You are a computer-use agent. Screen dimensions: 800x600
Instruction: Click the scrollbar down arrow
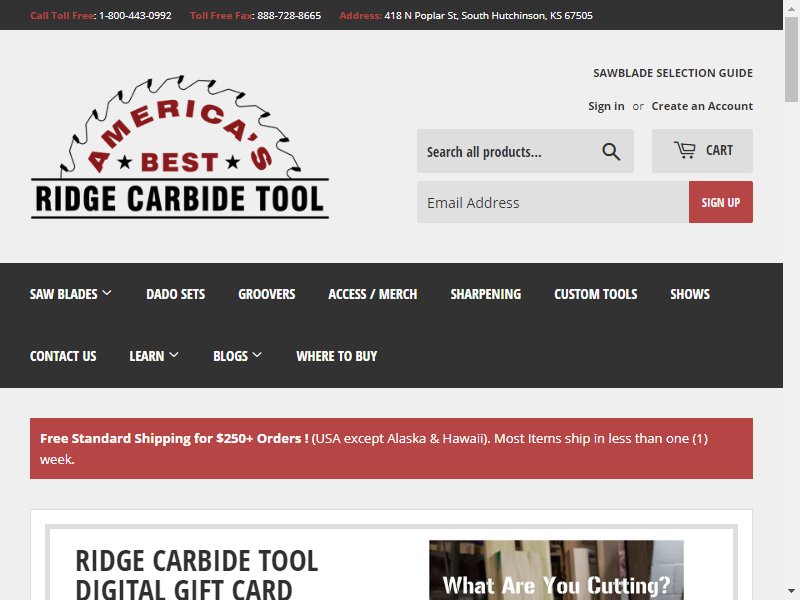tap(791, 592)
